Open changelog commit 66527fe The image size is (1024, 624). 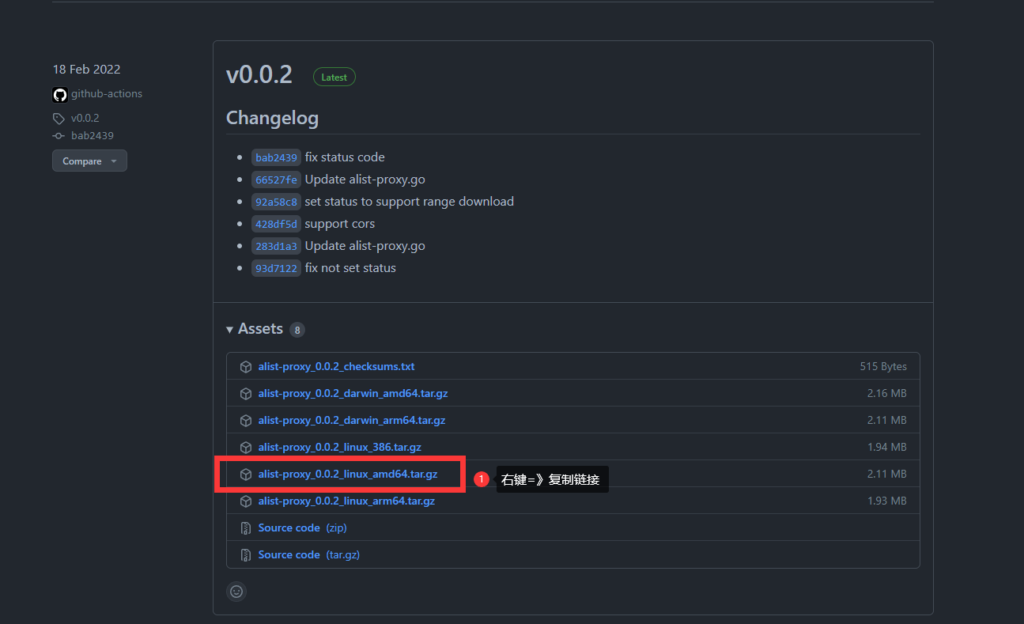tap(276, 179)
